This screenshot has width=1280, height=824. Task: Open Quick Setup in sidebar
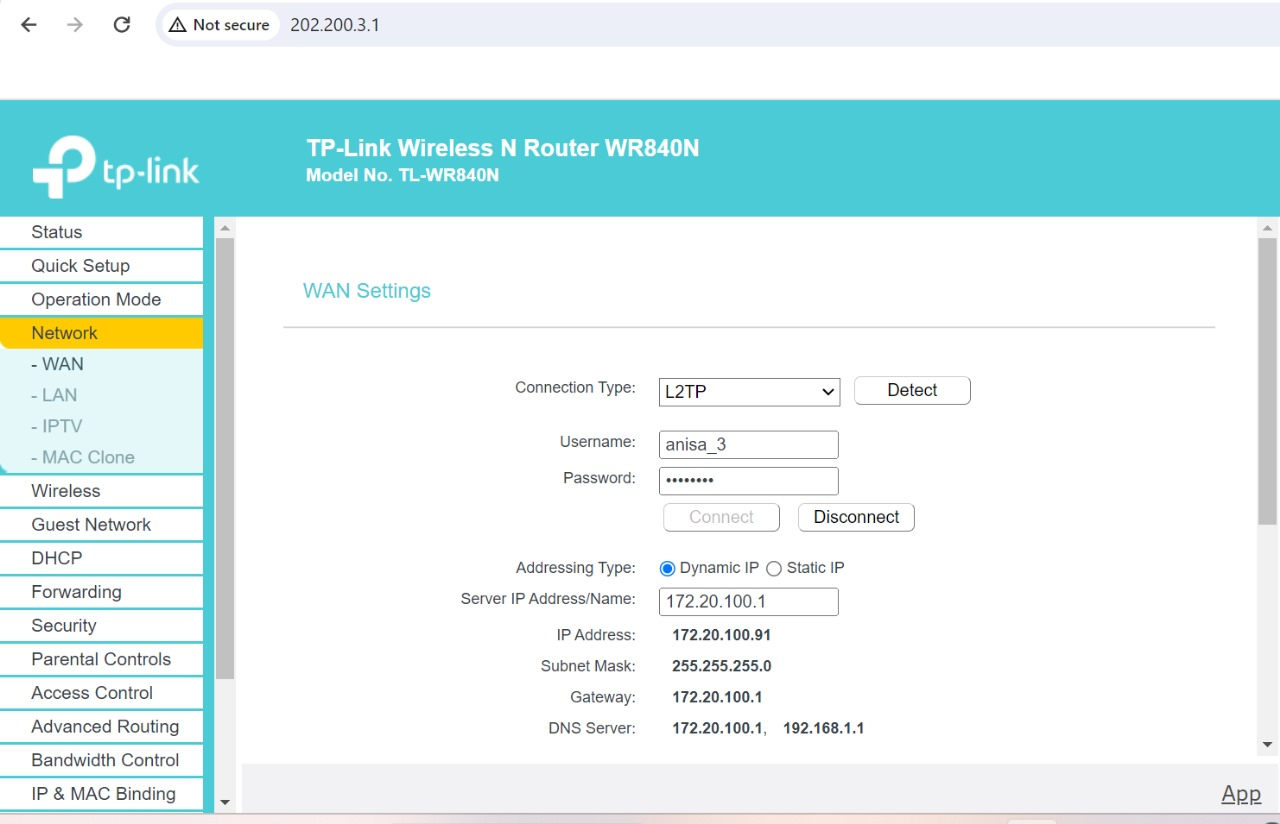101,266
